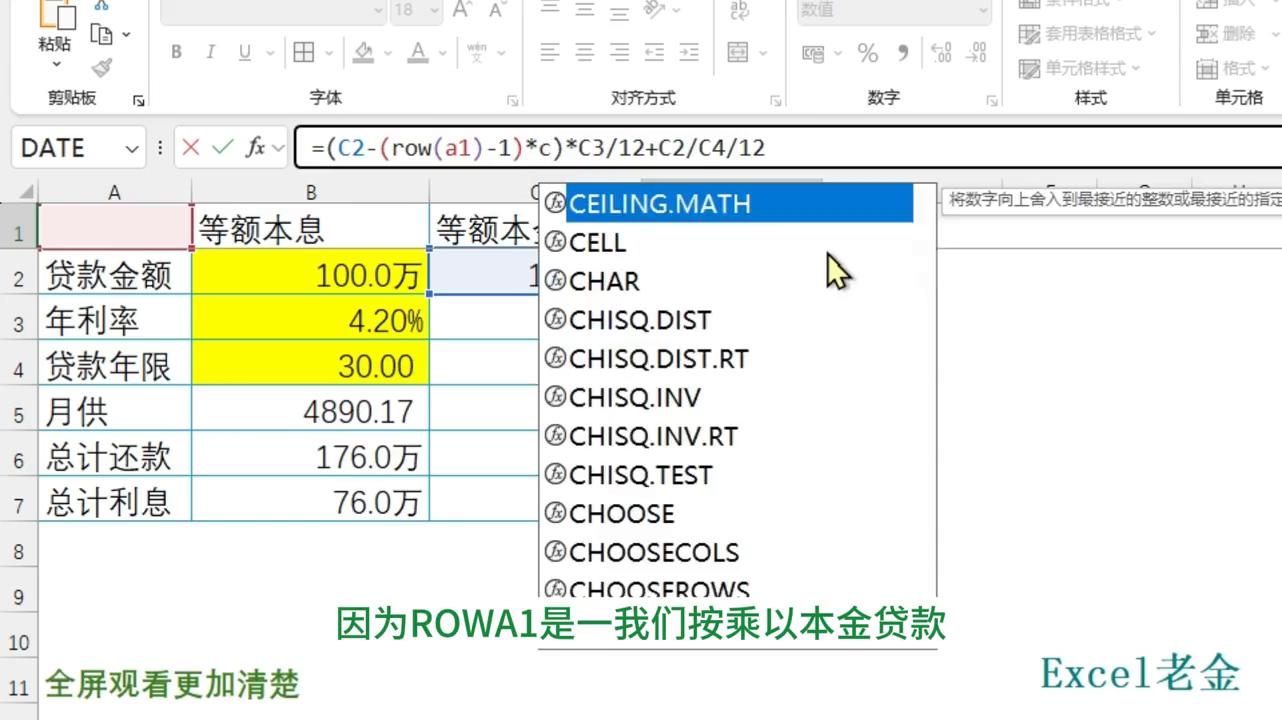Apply bold formatting from the ribbon

[x=176, y=52]
